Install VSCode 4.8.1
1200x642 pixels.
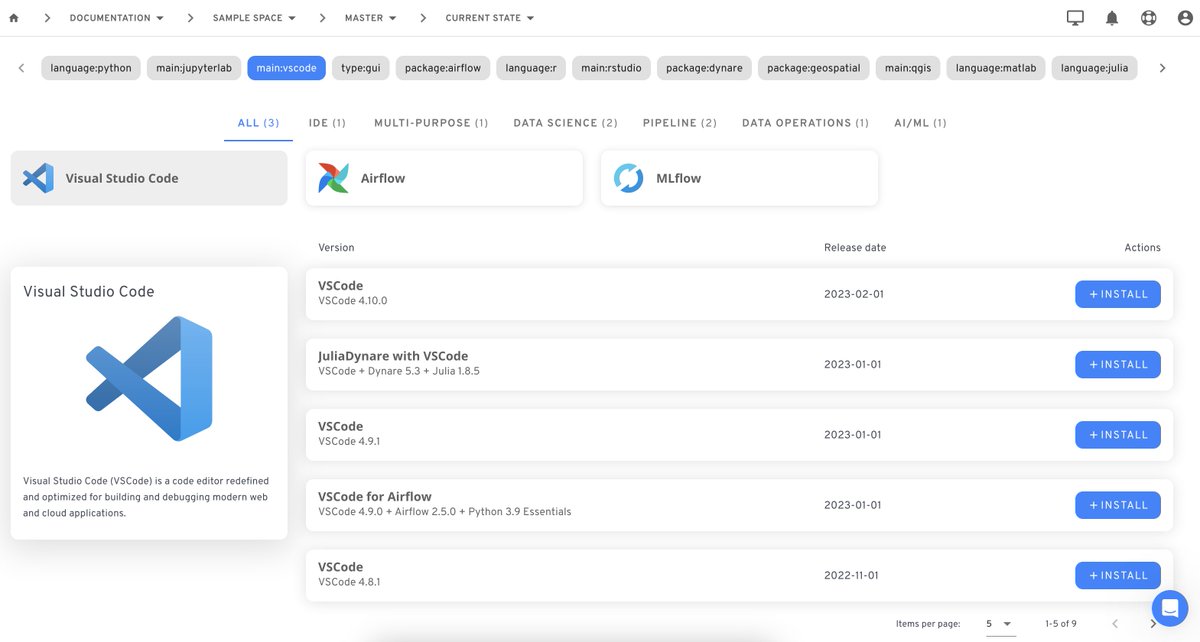tap(1118, 575)
